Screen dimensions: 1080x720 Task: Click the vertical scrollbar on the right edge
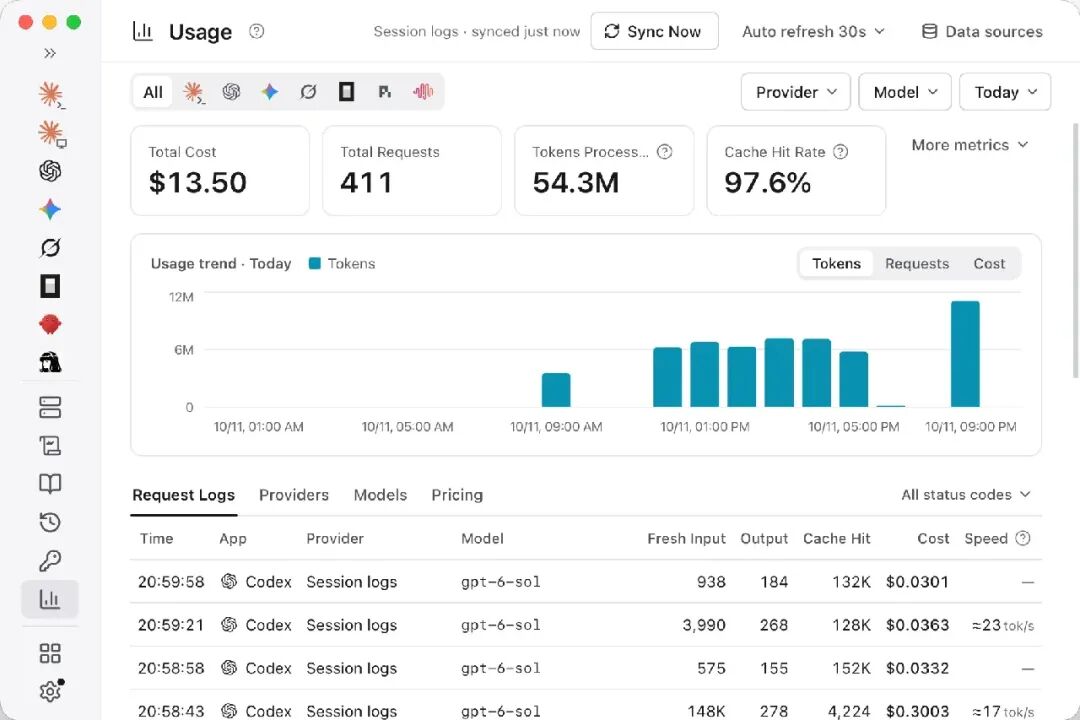(x=1076, y=250)
